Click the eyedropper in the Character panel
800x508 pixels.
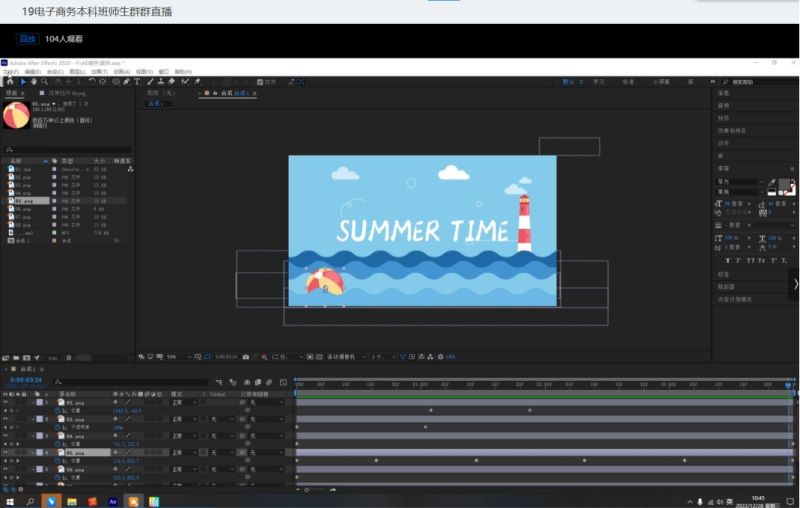(771, 184)
